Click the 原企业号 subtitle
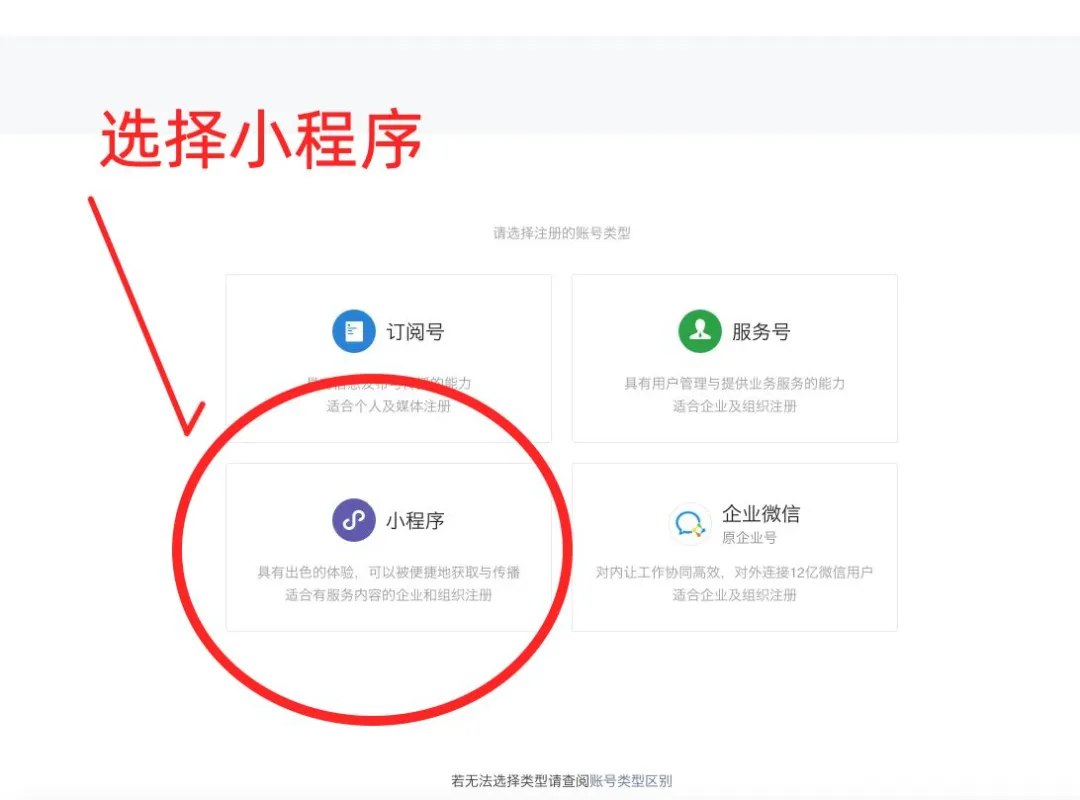The height and width of the screenshot is (800, 1080). pos(749,537)
